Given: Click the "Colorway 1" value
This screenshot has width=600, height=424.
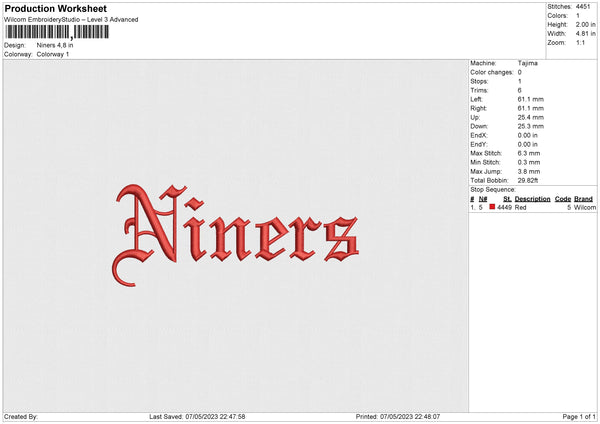Looking at the screenshot, I should [x=53, y=54].
